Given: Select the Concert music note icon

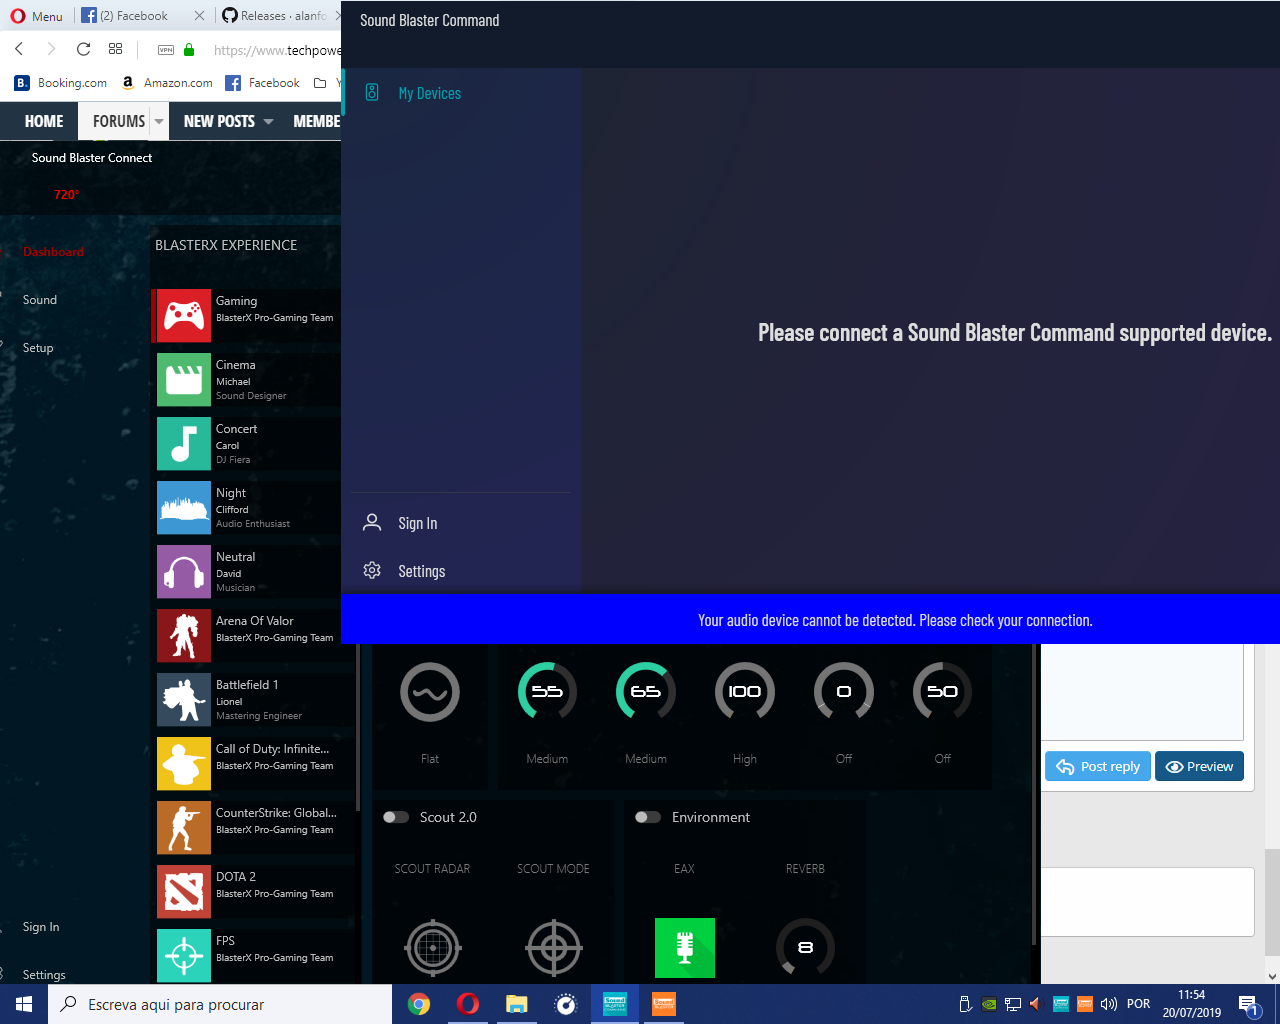Looking at the screenshot, I should [x=184, y=444].
